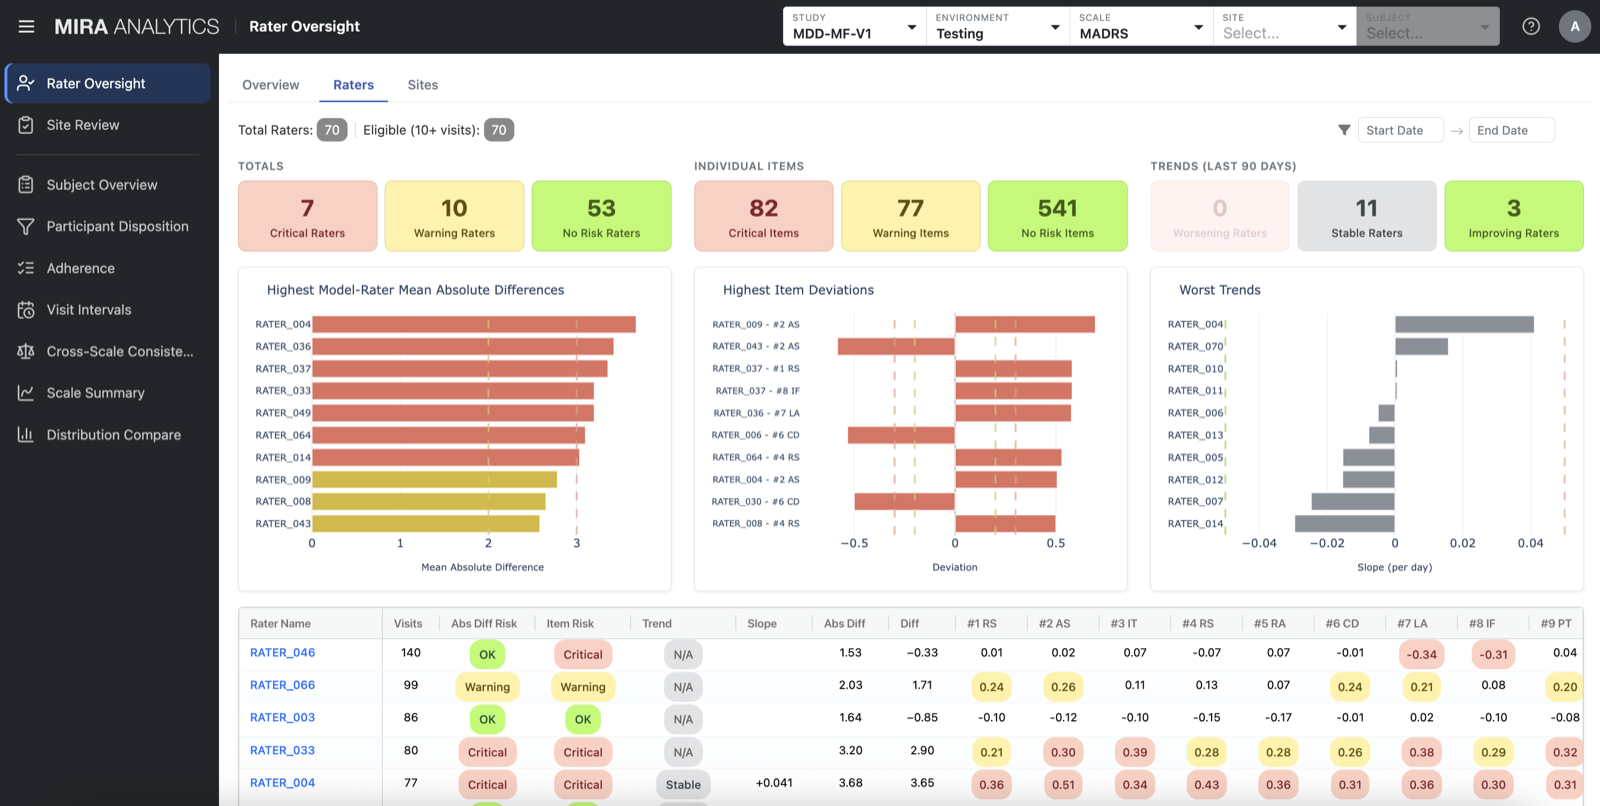Click the 3 Improving Raters card
The image size is (1600, 806).
(x=1513, y=216)
